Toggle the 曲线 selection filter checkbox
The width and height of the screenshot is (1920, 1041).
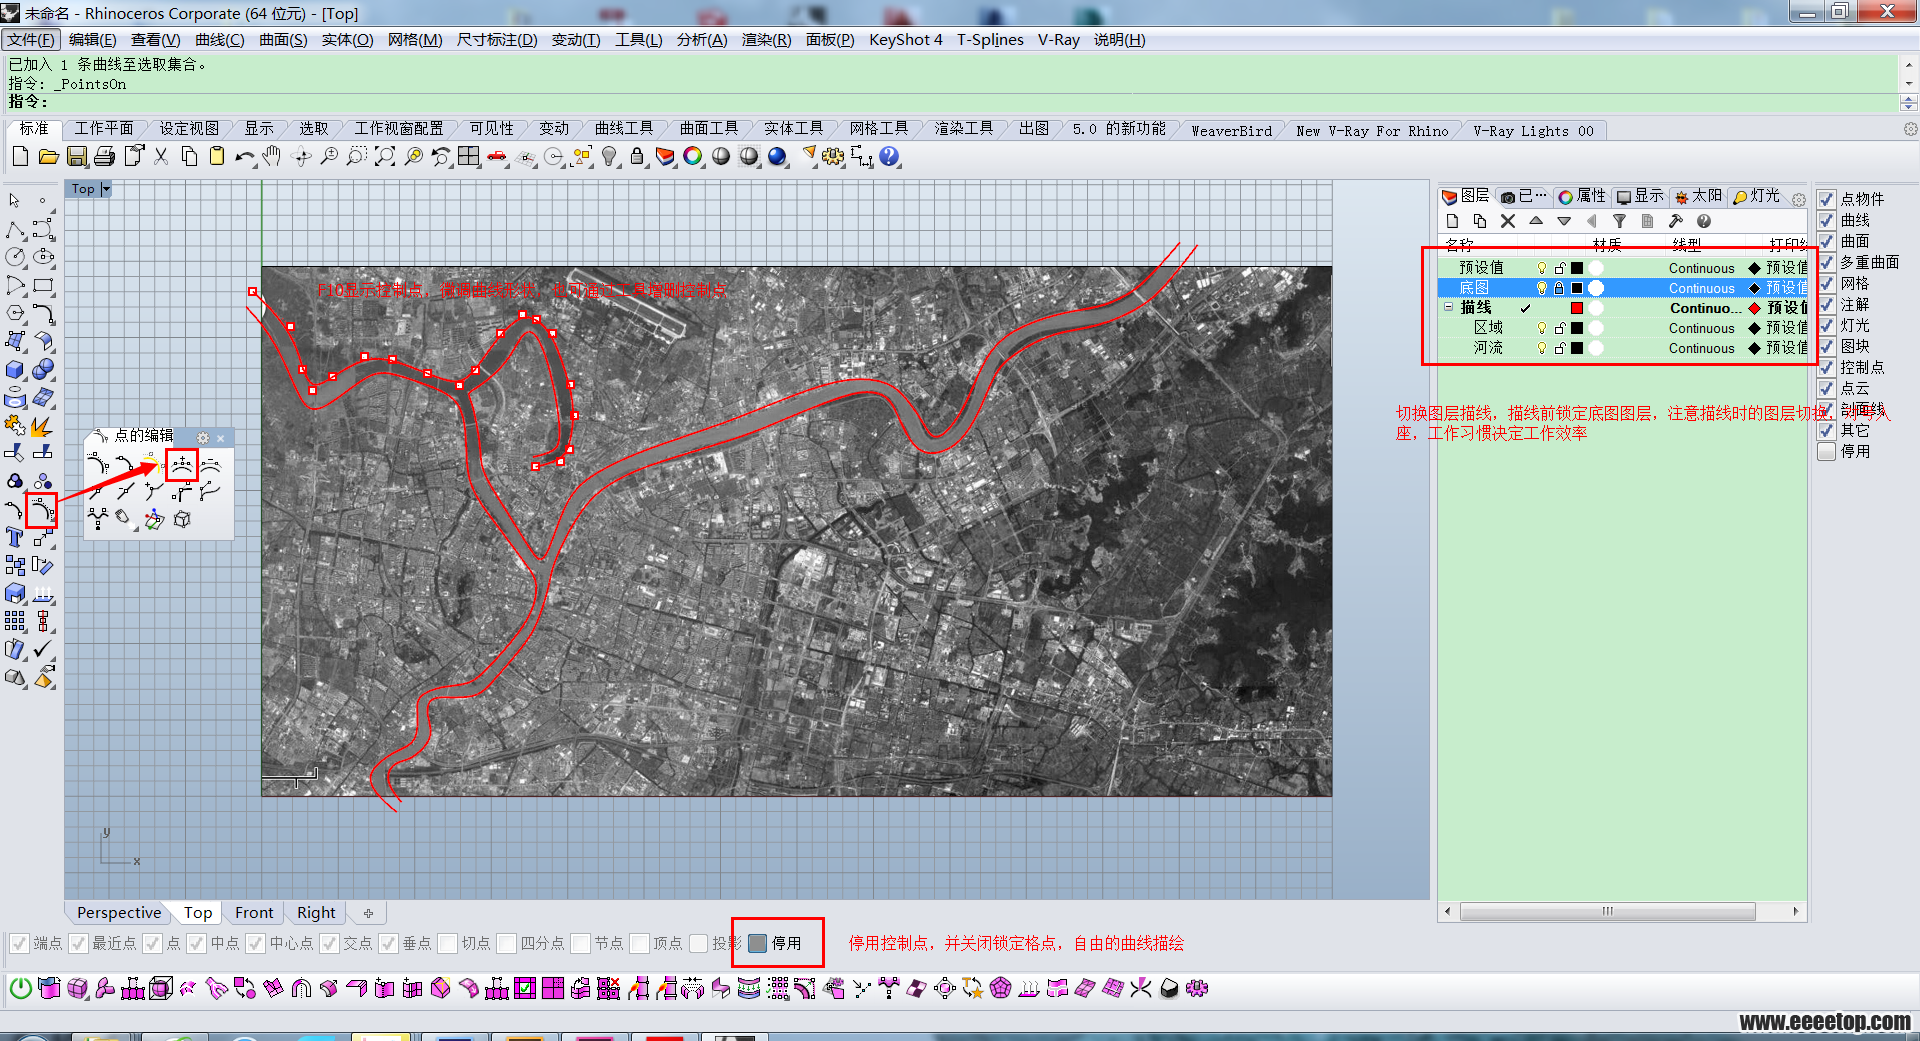1826,220
